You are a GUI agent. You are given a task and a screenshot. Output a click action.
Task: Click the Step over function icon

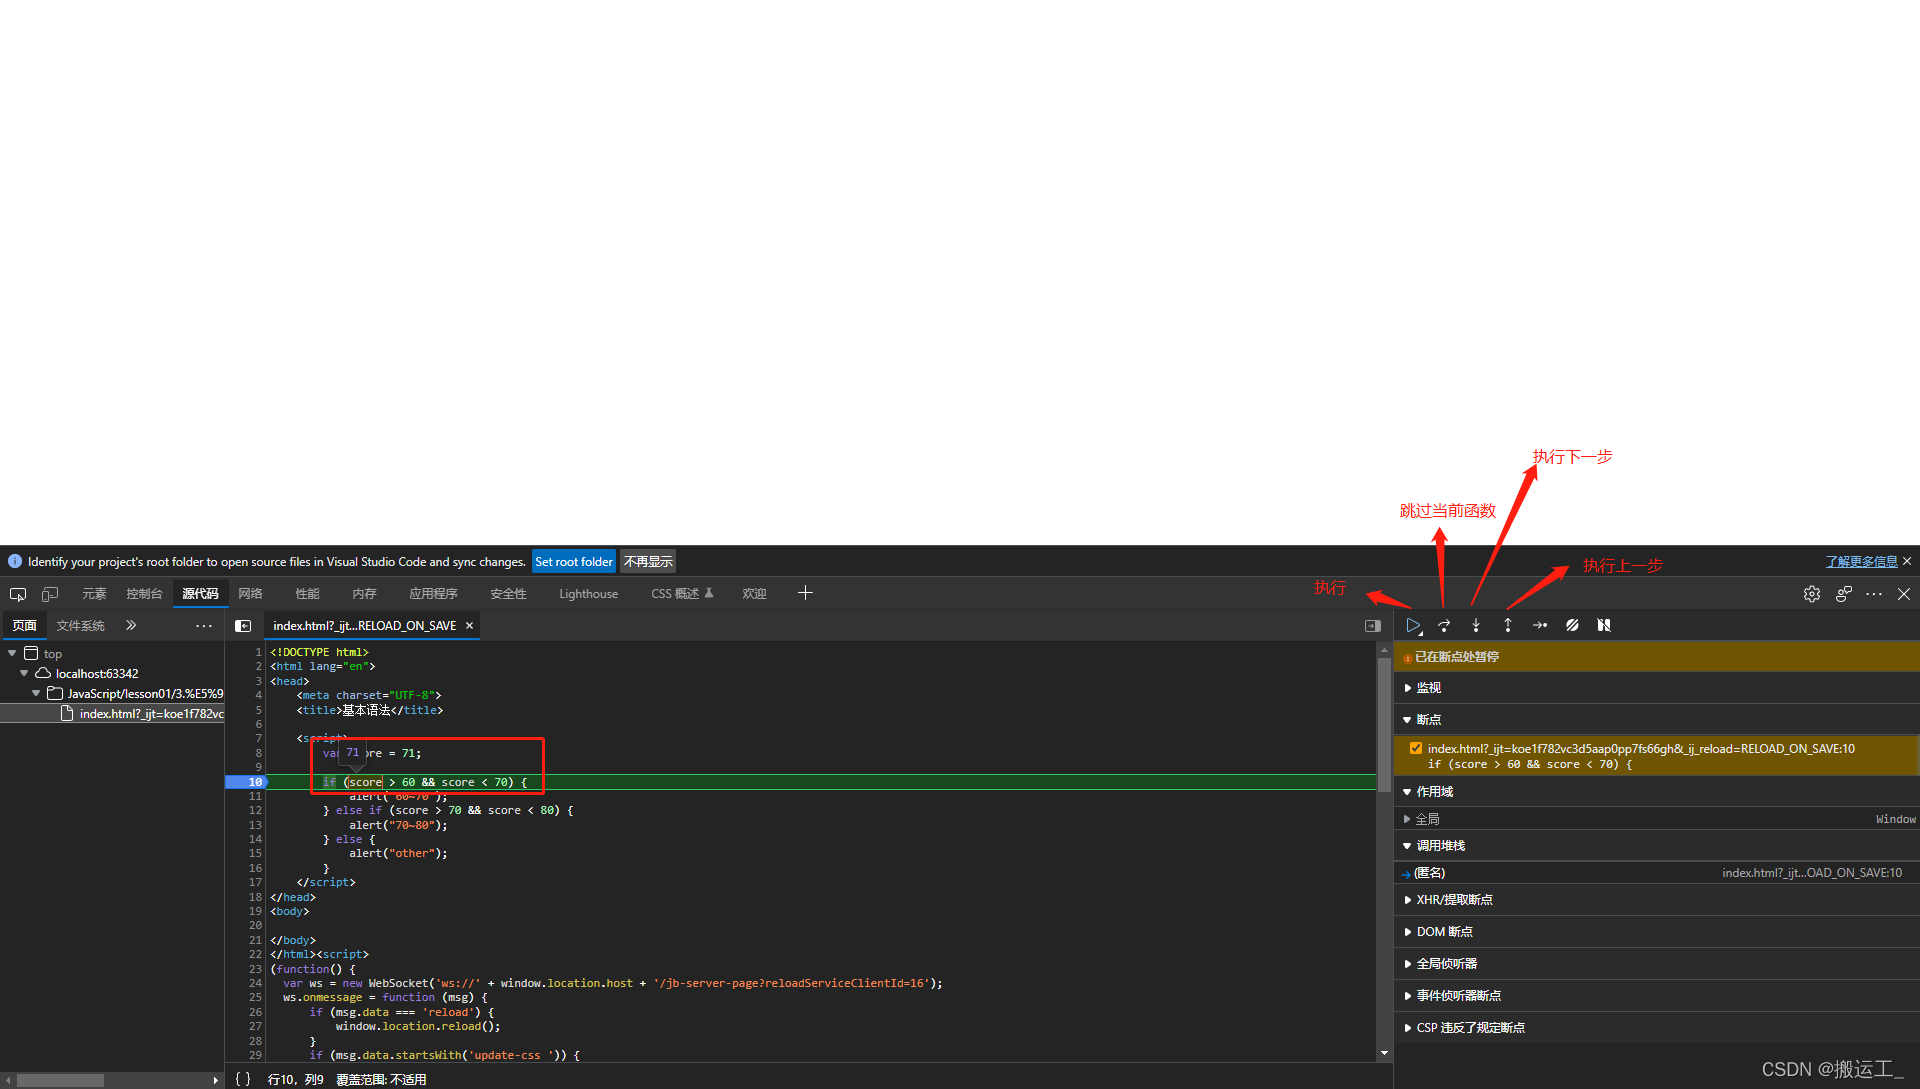(1444, 625)
